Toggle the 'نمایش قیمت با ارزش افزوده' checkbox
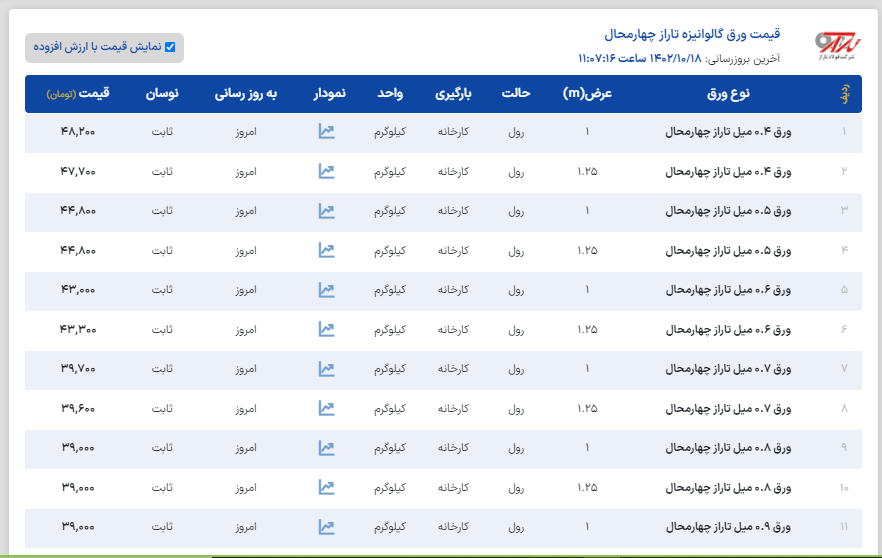Viewport: 882px width, 558px height. (x=170, y=47)
